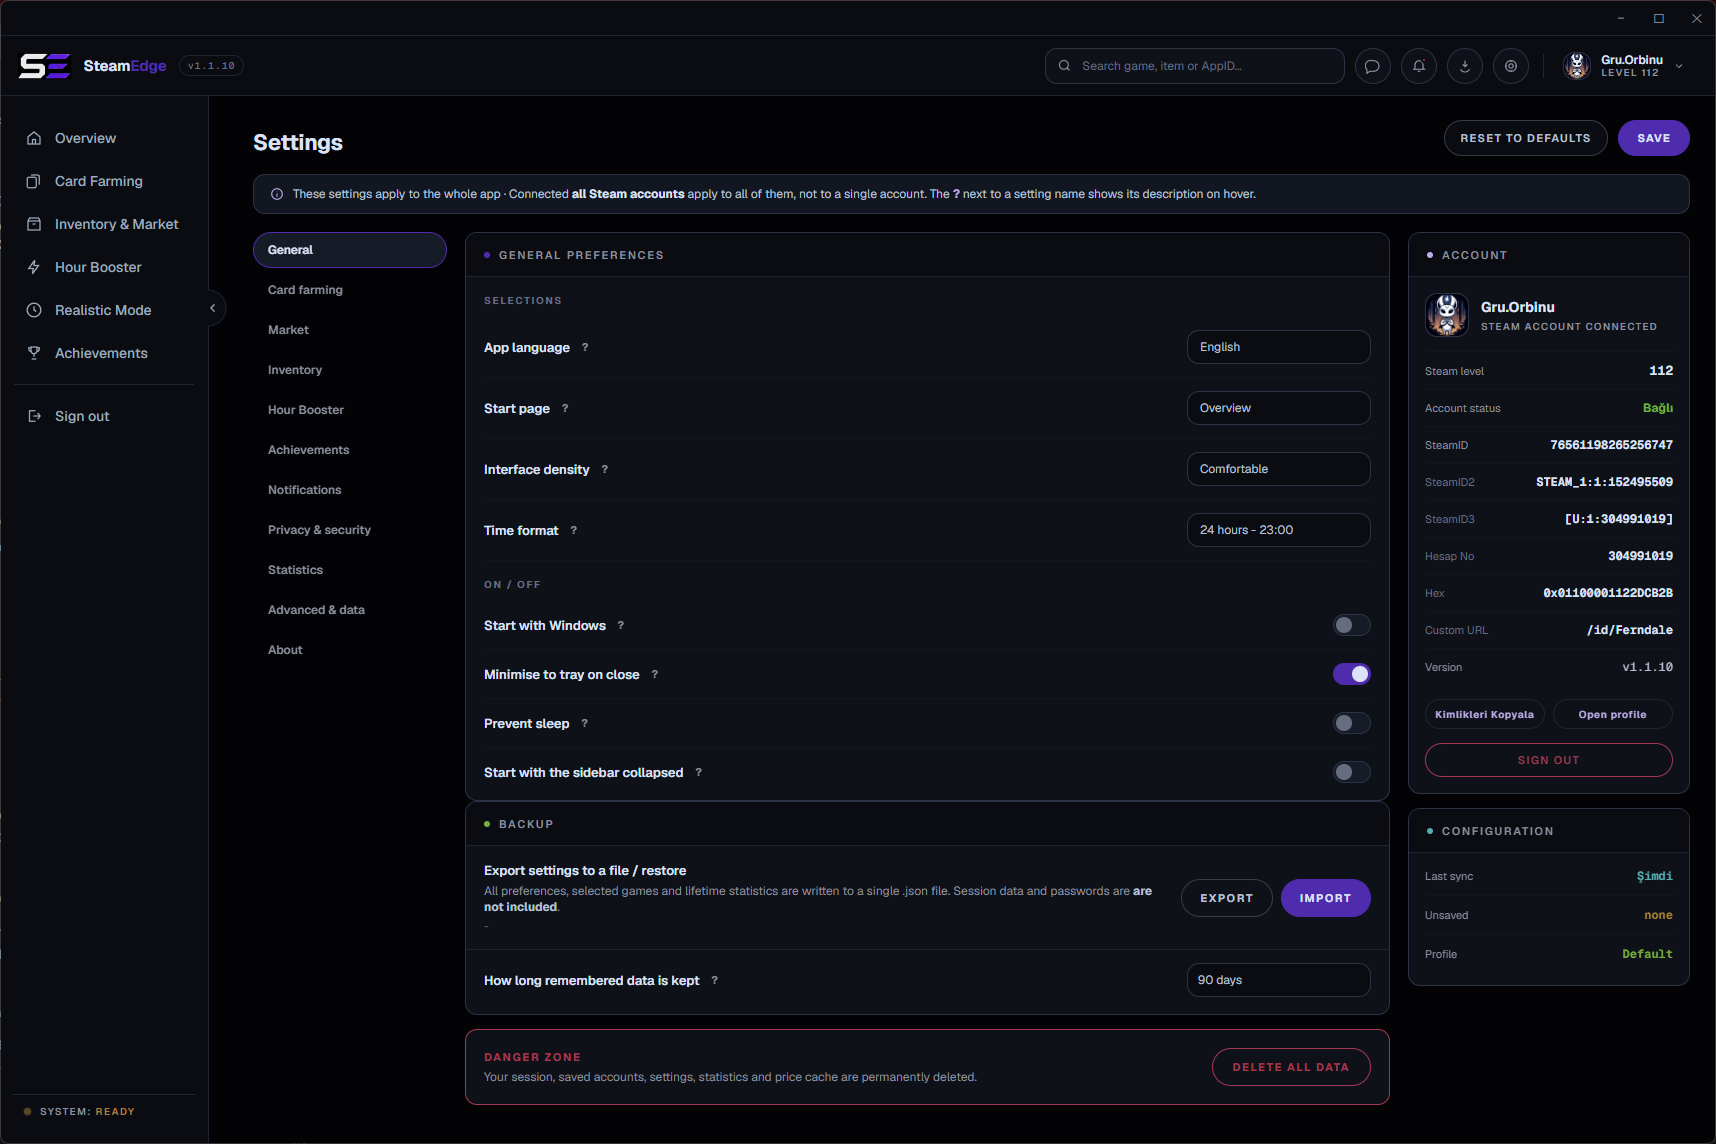Click the Realistic Mode clock icon
This screenshot has width=1716, height=1144.
click(34, 310)
